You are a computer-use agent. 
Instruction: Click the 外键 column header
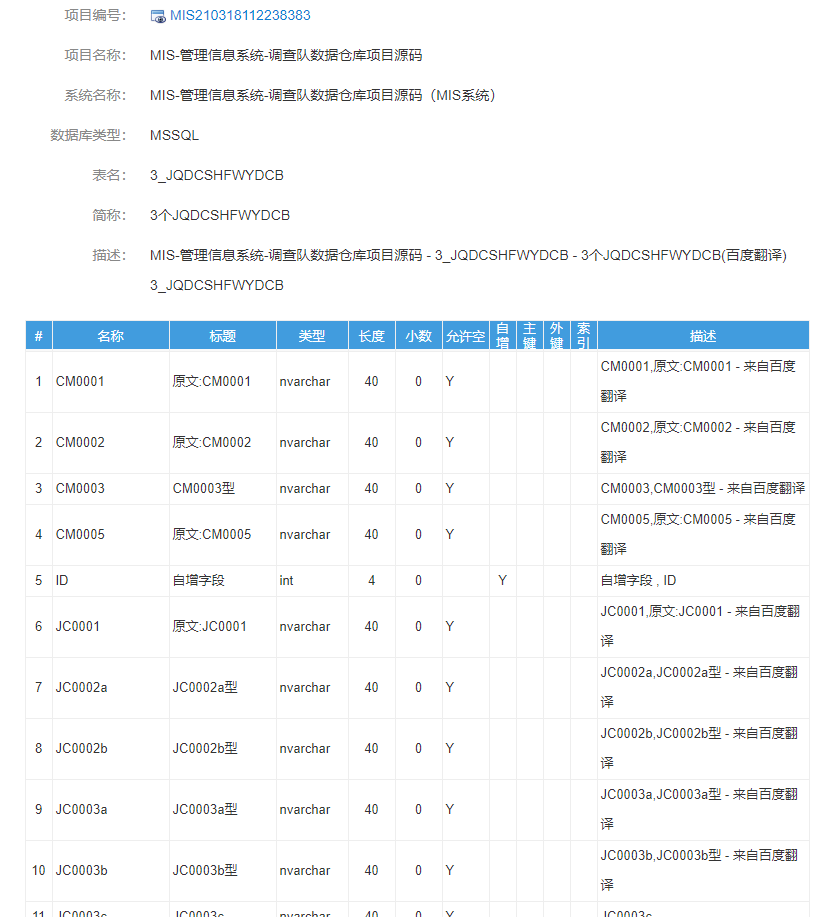556,336
